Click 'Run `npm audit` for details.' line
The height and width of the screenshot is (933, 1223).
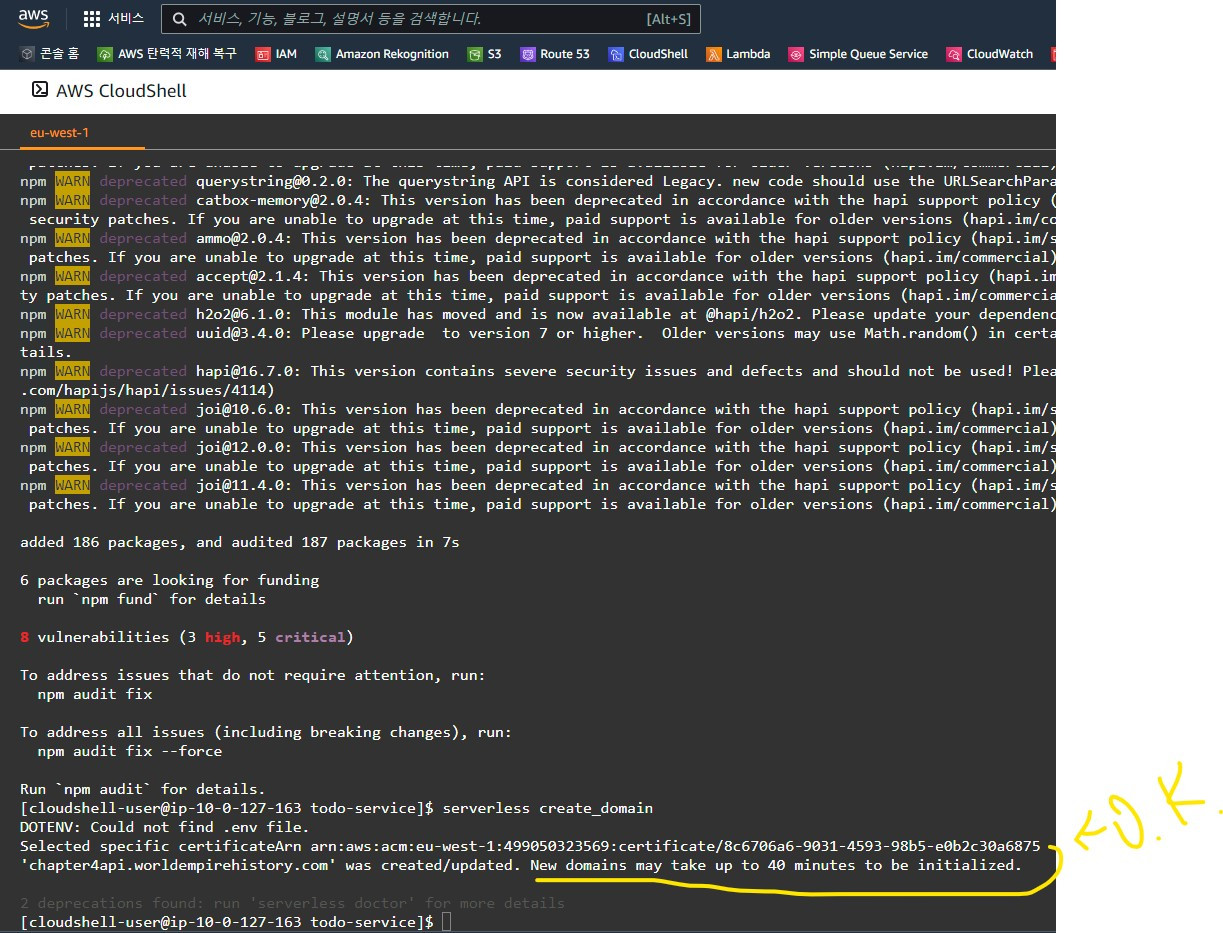(x=143, y=789)
